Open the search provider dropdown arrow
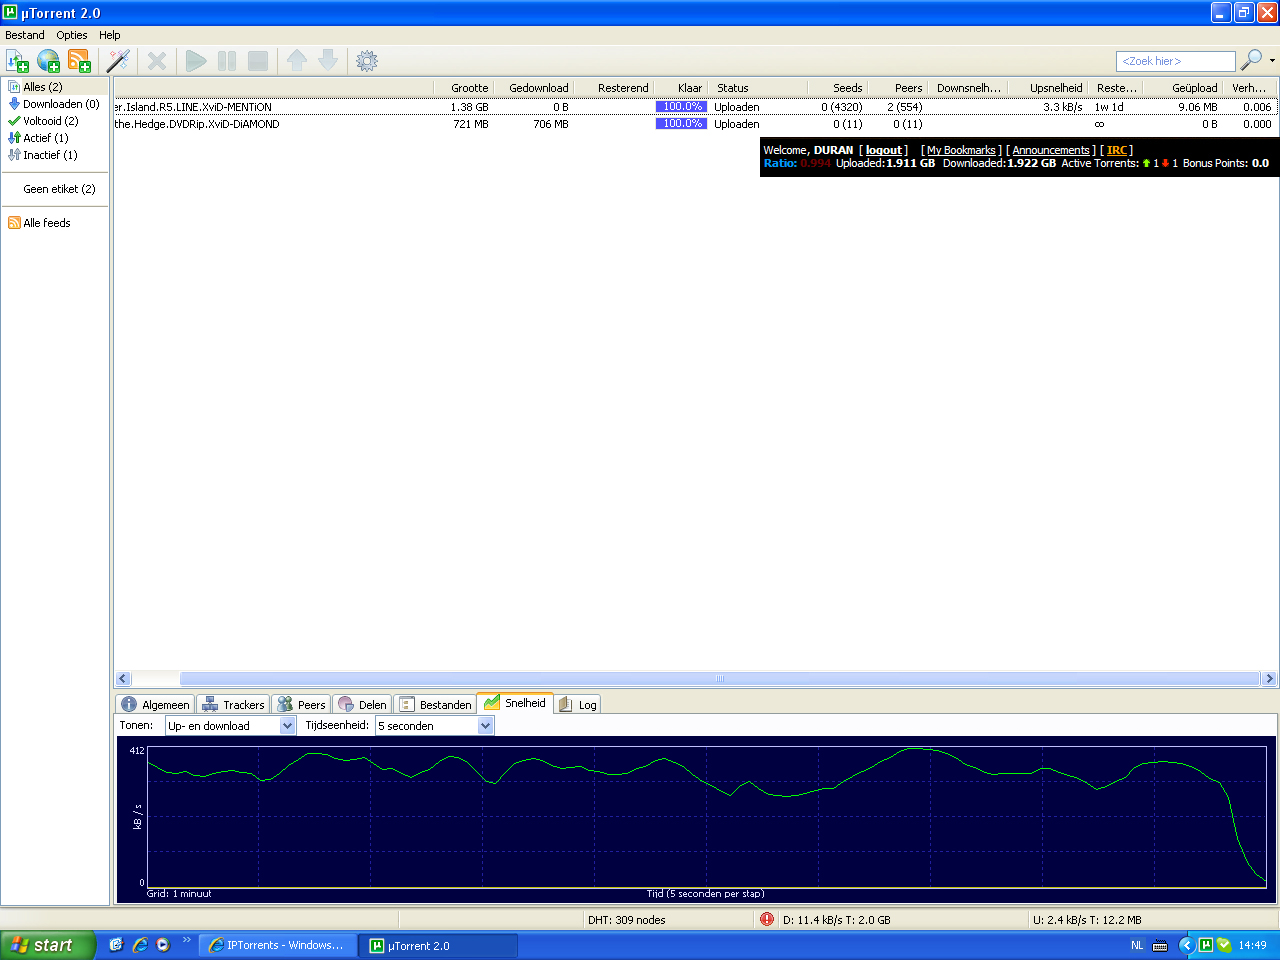Screen dimensions: 1280x960 (1272, 61)
